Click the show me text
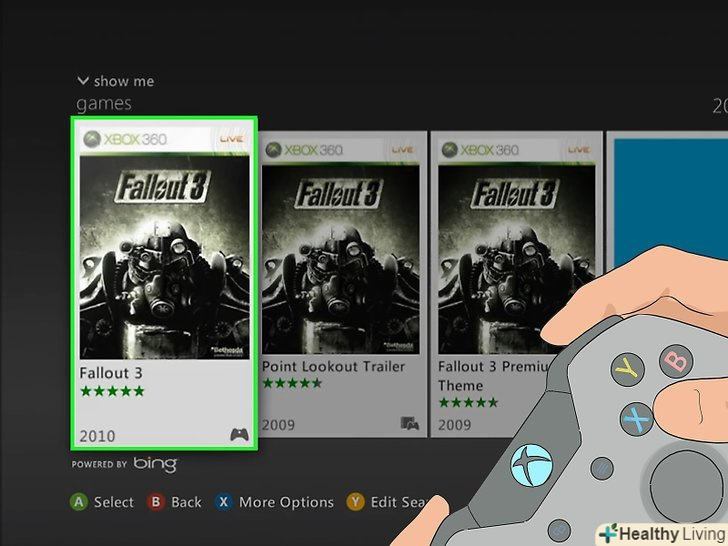The height and width of the screenshot is (546, 728). 124,81
